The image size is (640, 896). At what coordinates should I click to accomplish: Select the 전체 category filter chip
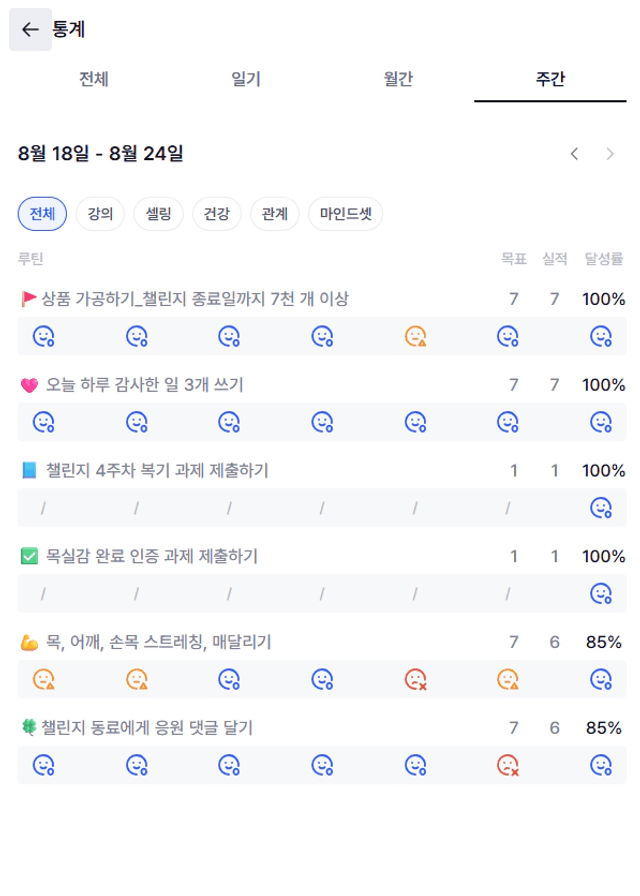click(42, 214)
